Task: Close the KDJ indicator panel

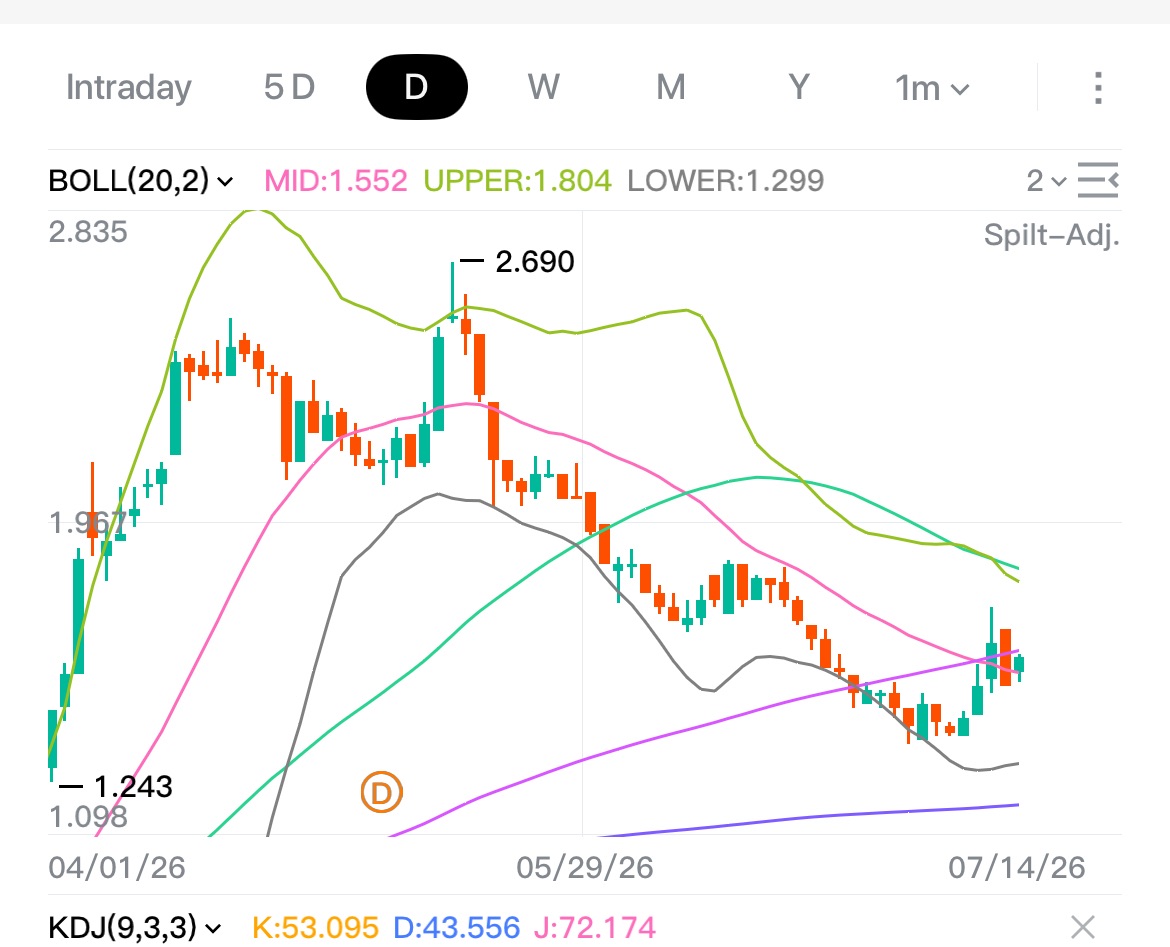Action: 1083,928
